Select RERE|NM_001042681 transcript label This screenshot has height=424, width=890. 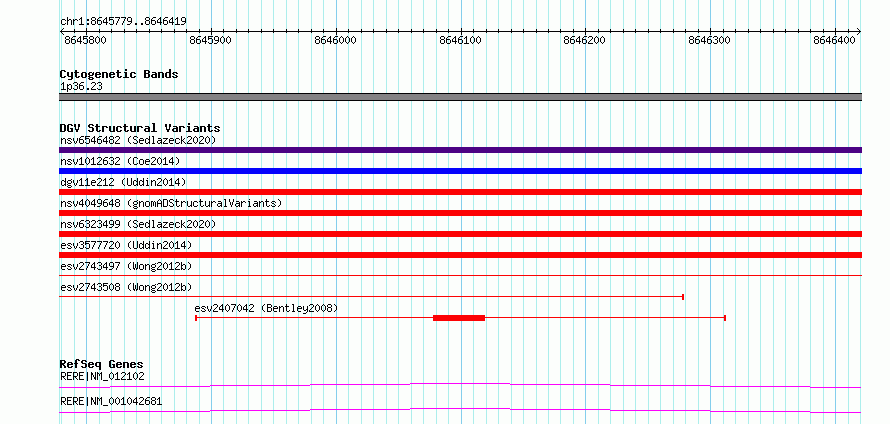(x=111, y=401)
